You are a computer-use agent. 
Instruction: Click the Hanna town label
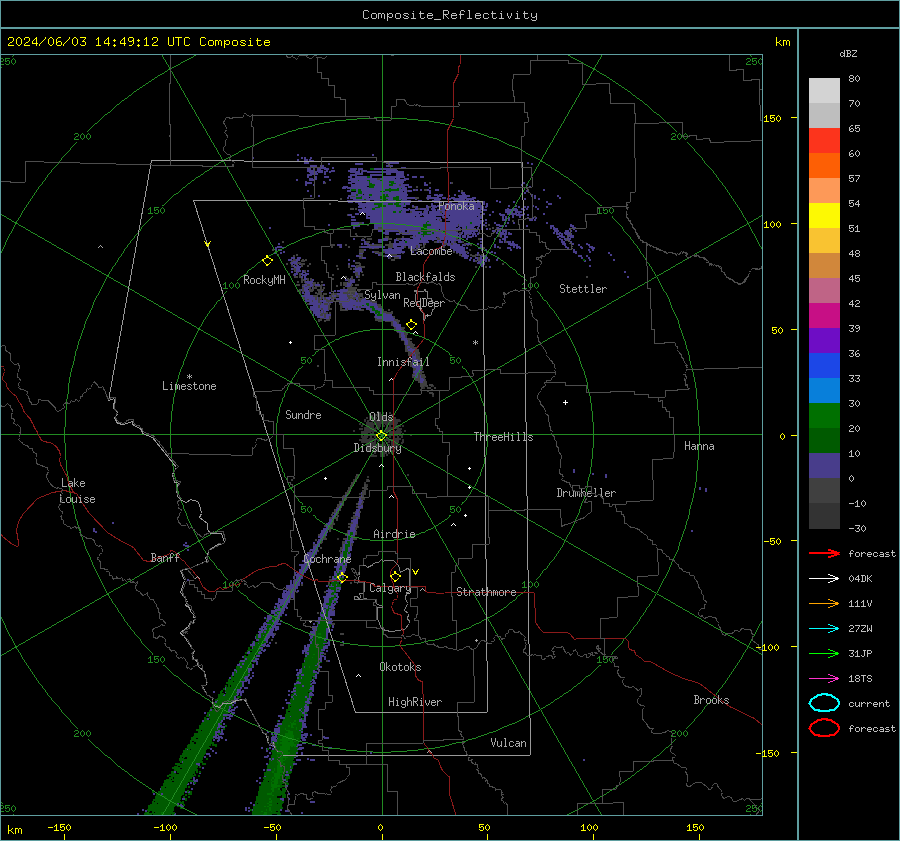click(x=699, y=446)
